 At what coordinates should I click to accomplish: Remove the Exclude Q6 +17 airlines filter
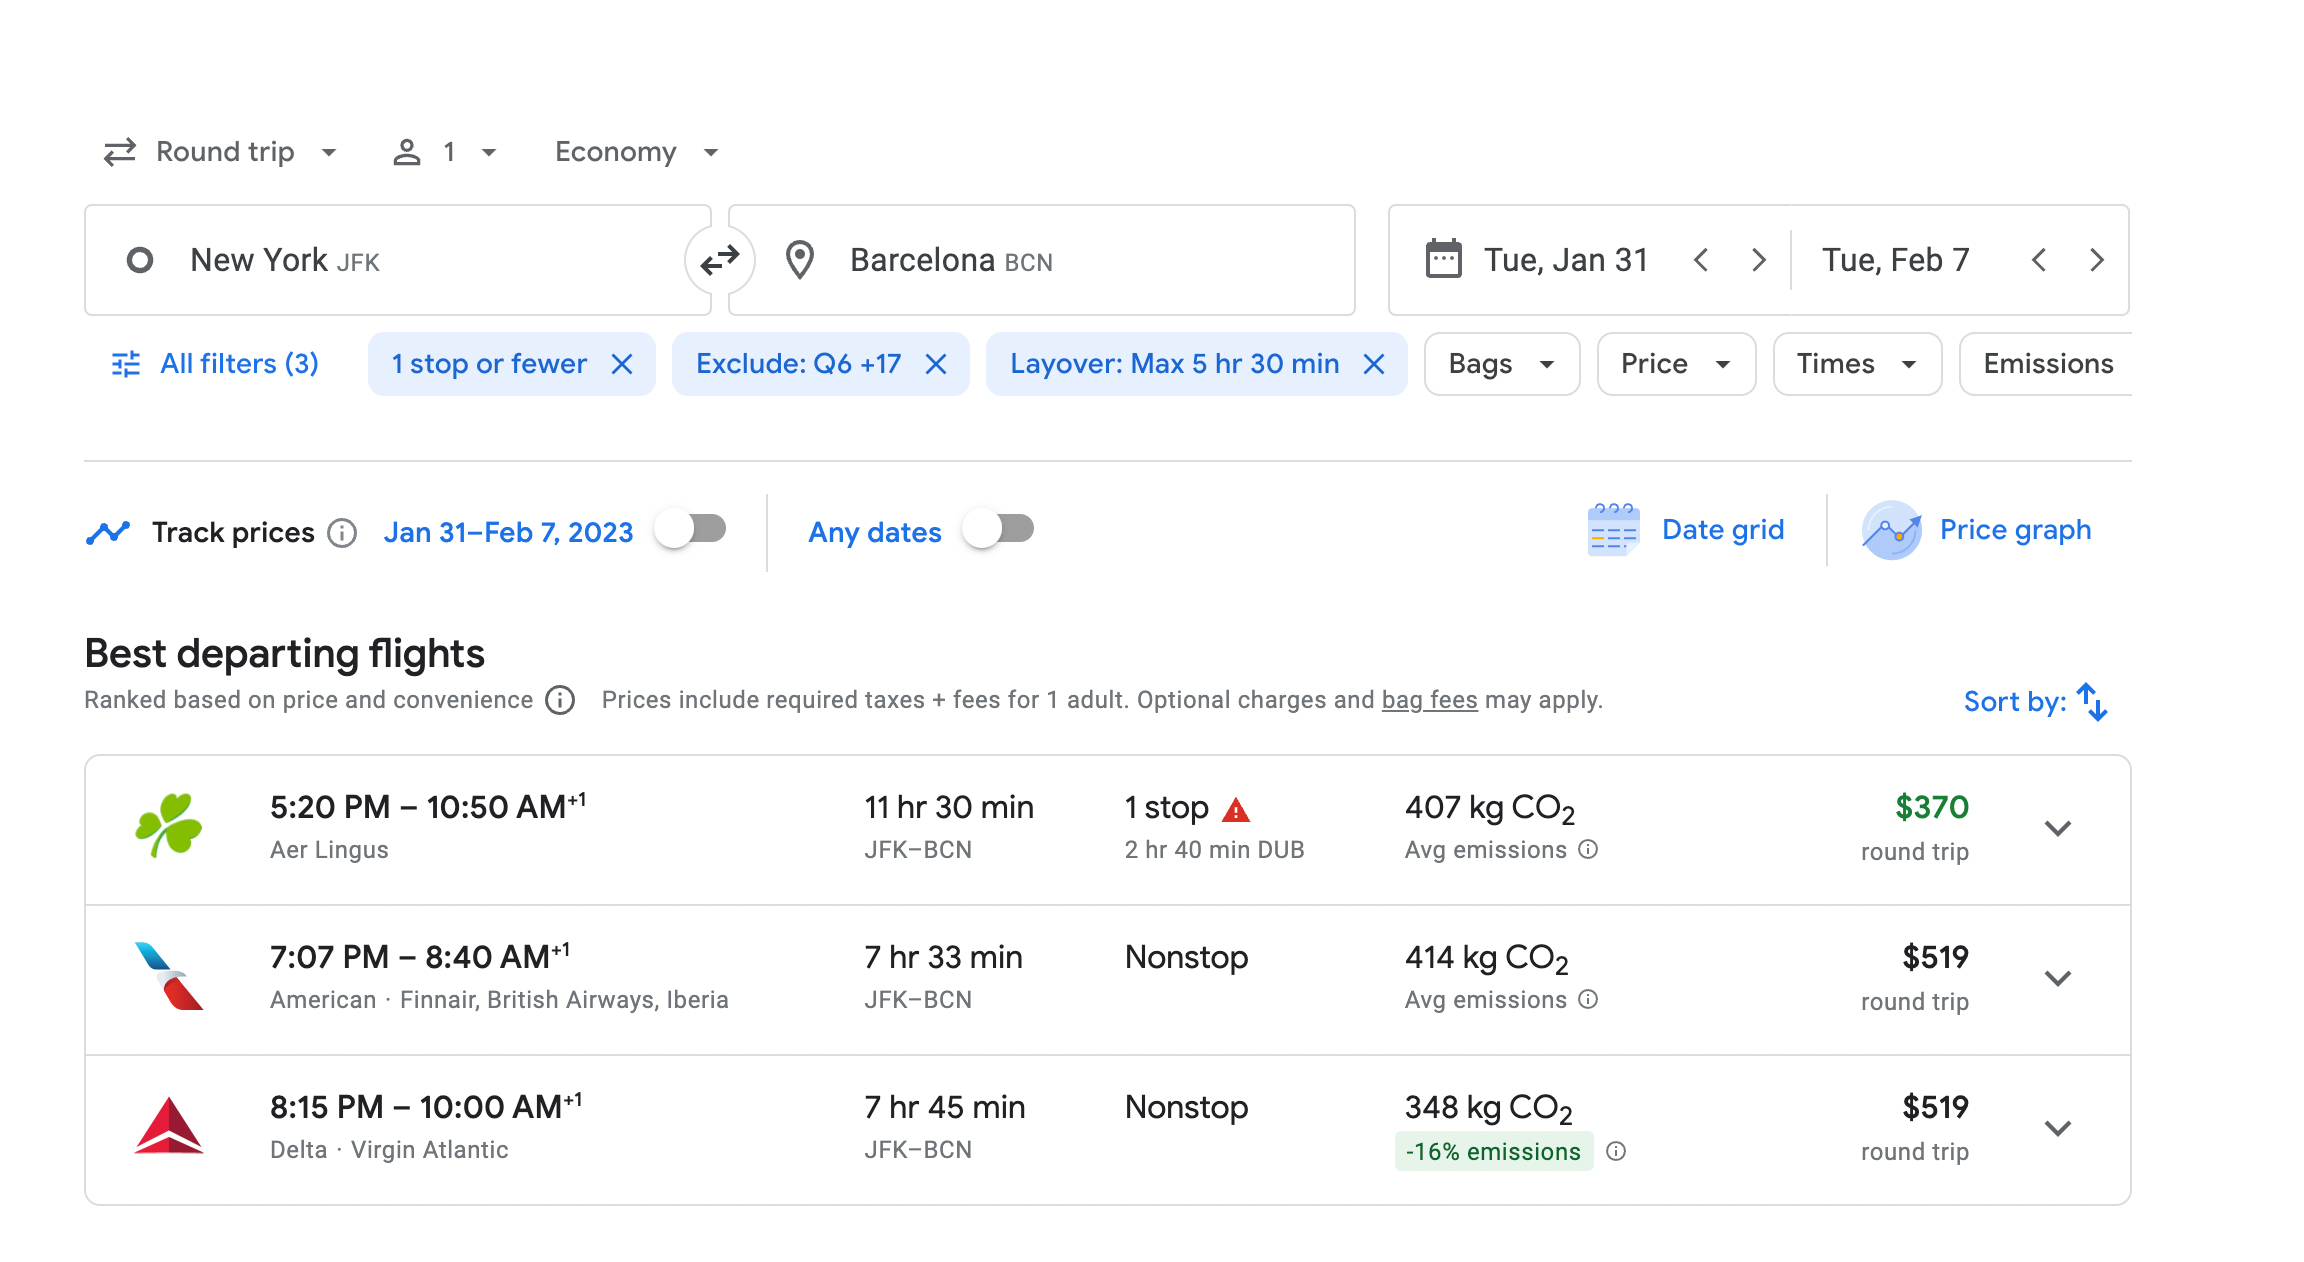tap(936, 364)
